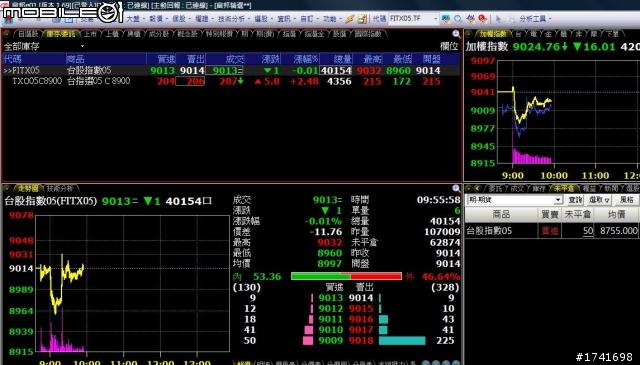Open the 權益 tab in account panel
Viewport: 640px width, 365px height.
[x=589, y=188]
